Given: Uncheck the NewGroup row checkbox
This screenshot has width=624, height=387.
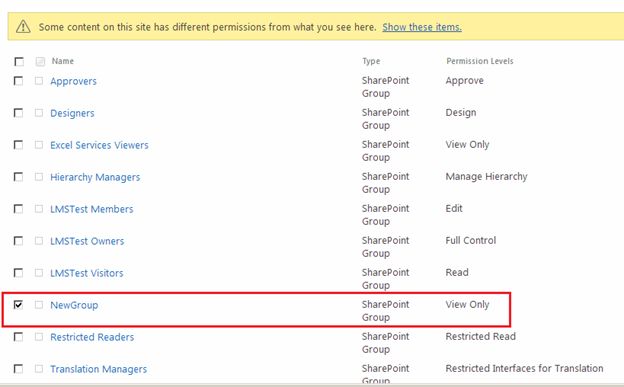Looking at the screenshot, I should (x=18, y=305).
